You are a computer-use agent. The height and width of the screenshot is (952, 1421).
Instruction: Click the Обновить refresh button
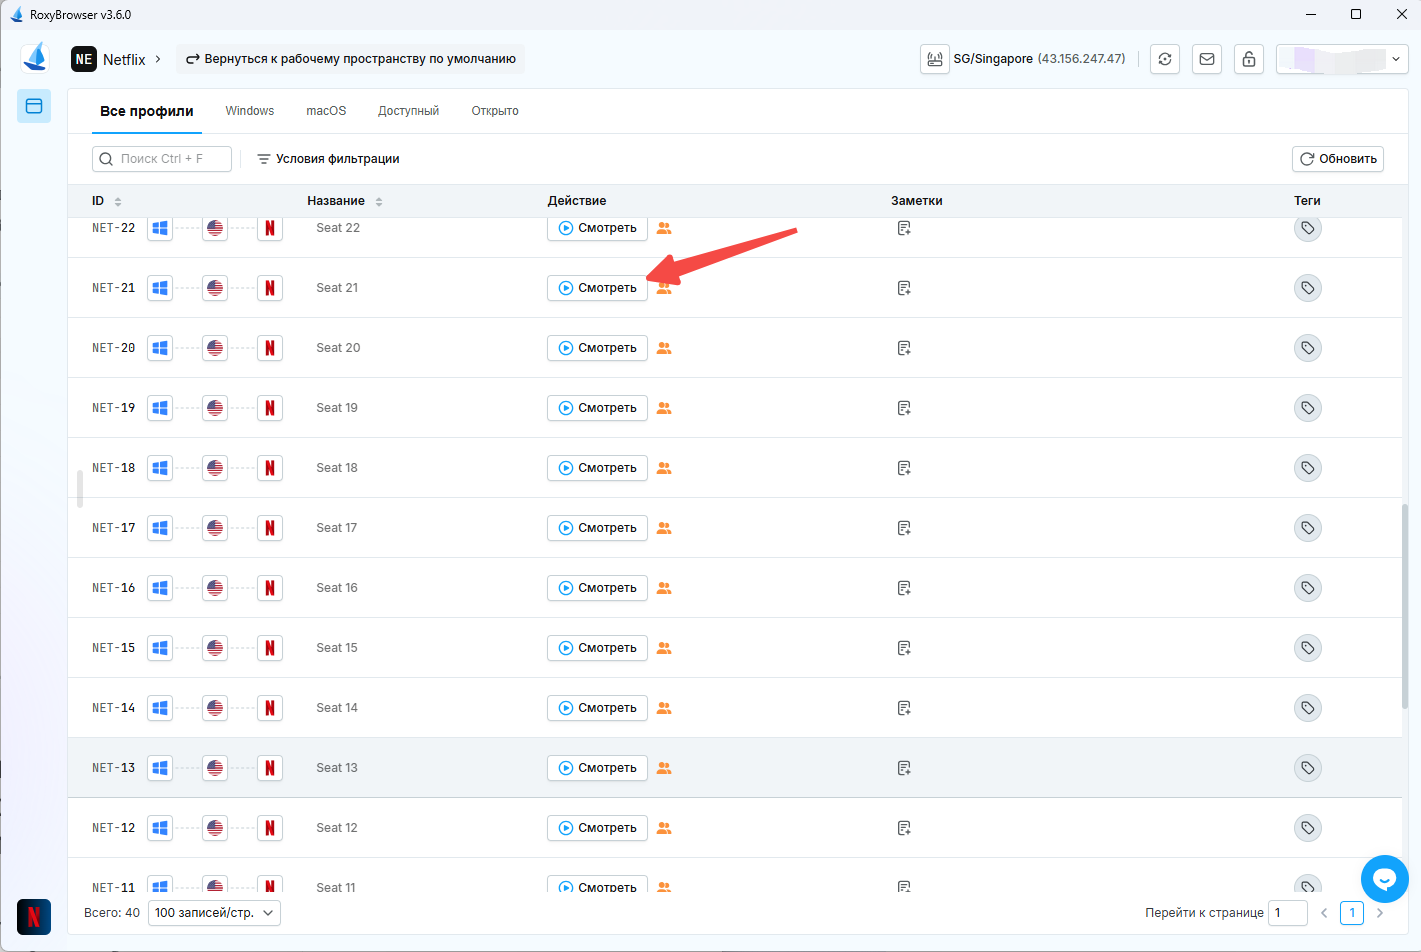pos(1337,159)
